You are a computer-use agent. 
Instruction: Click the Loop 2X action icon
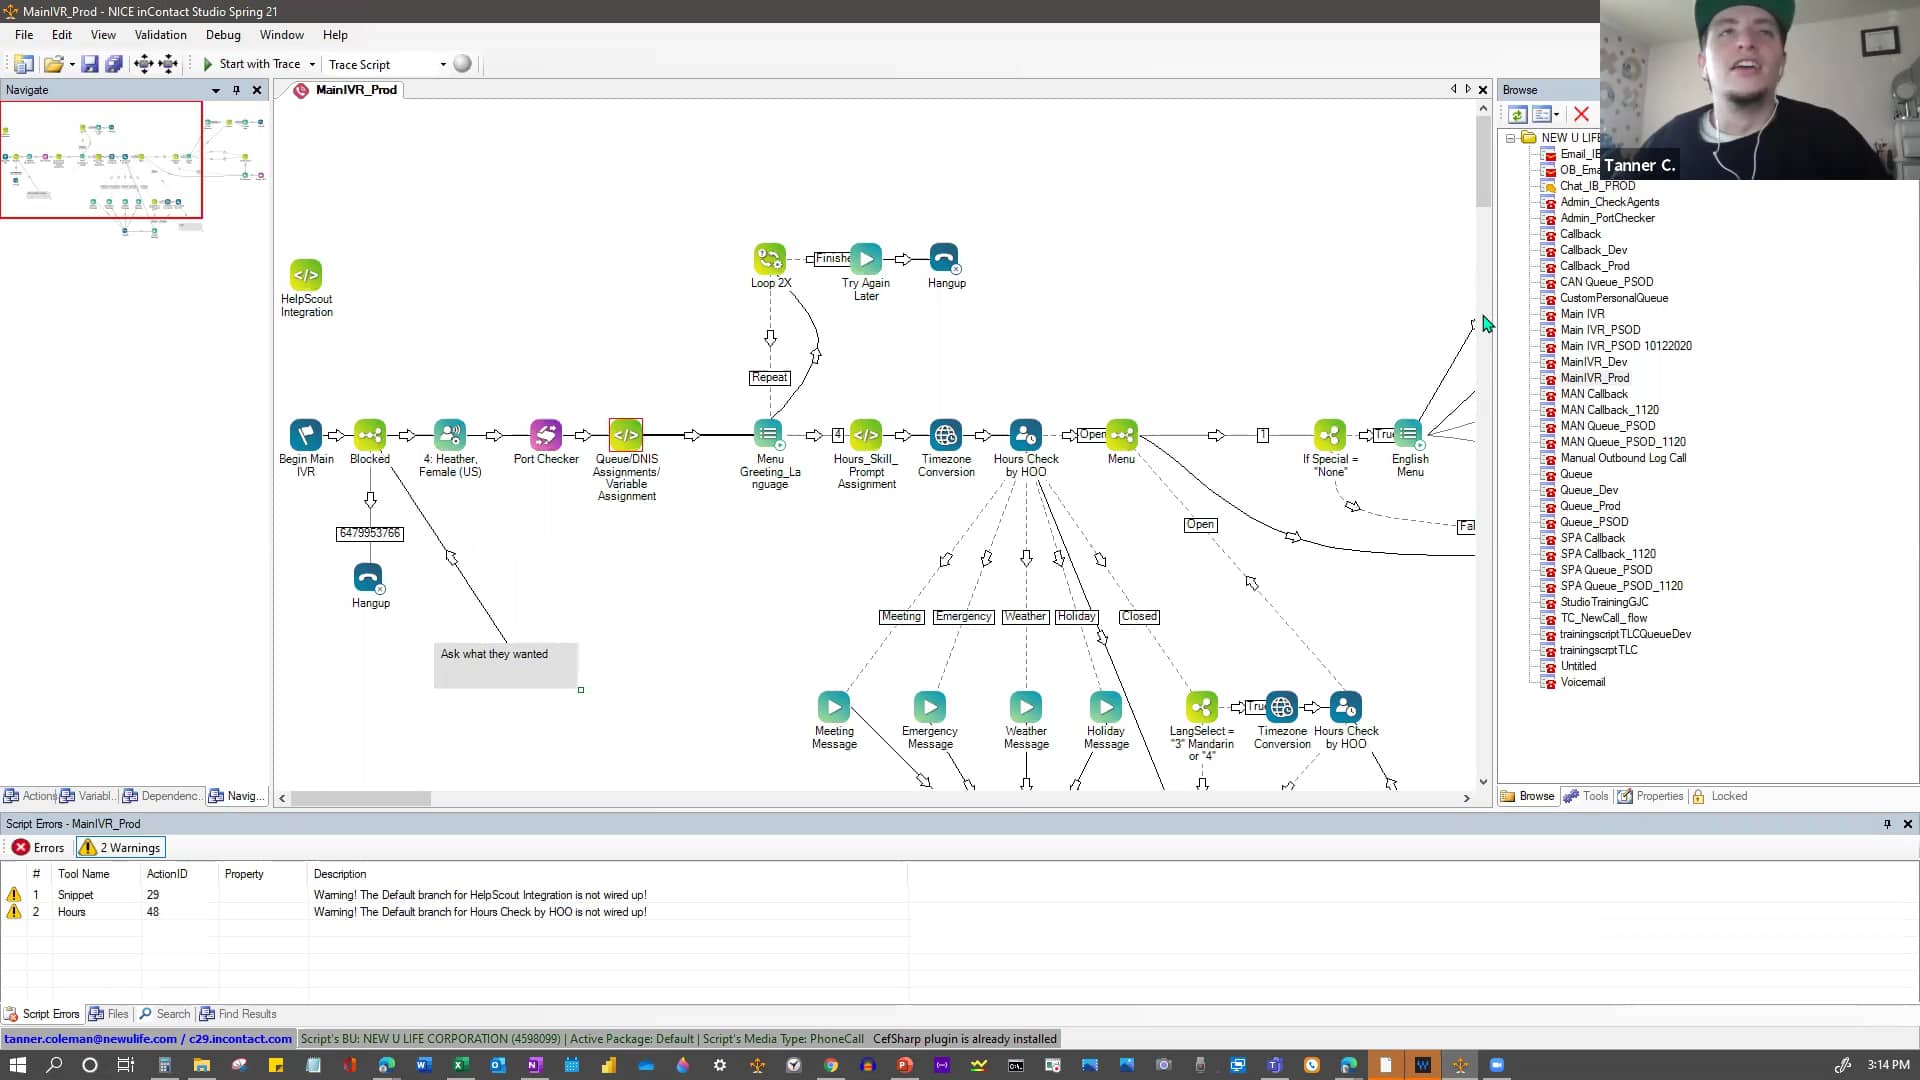pos(769,259)
